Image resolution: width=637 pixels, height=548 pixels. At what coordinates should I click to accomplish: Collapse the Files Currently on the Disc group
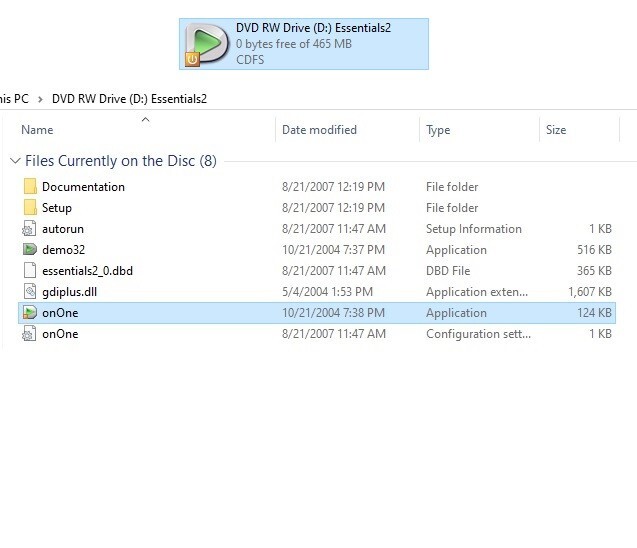tap(15, 161)
